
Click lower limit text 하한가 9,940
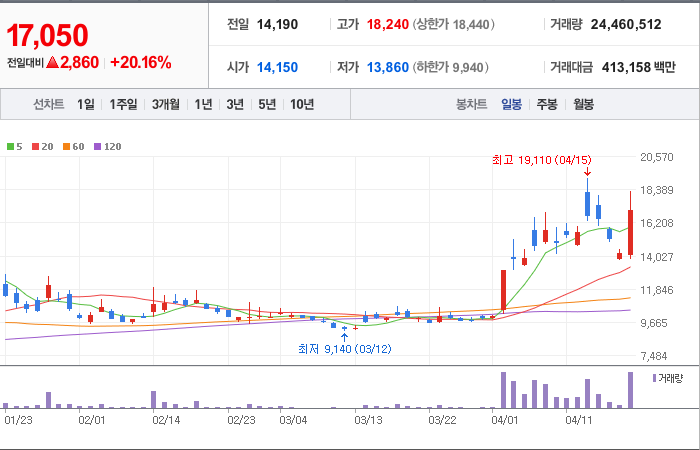pos(450,67)
